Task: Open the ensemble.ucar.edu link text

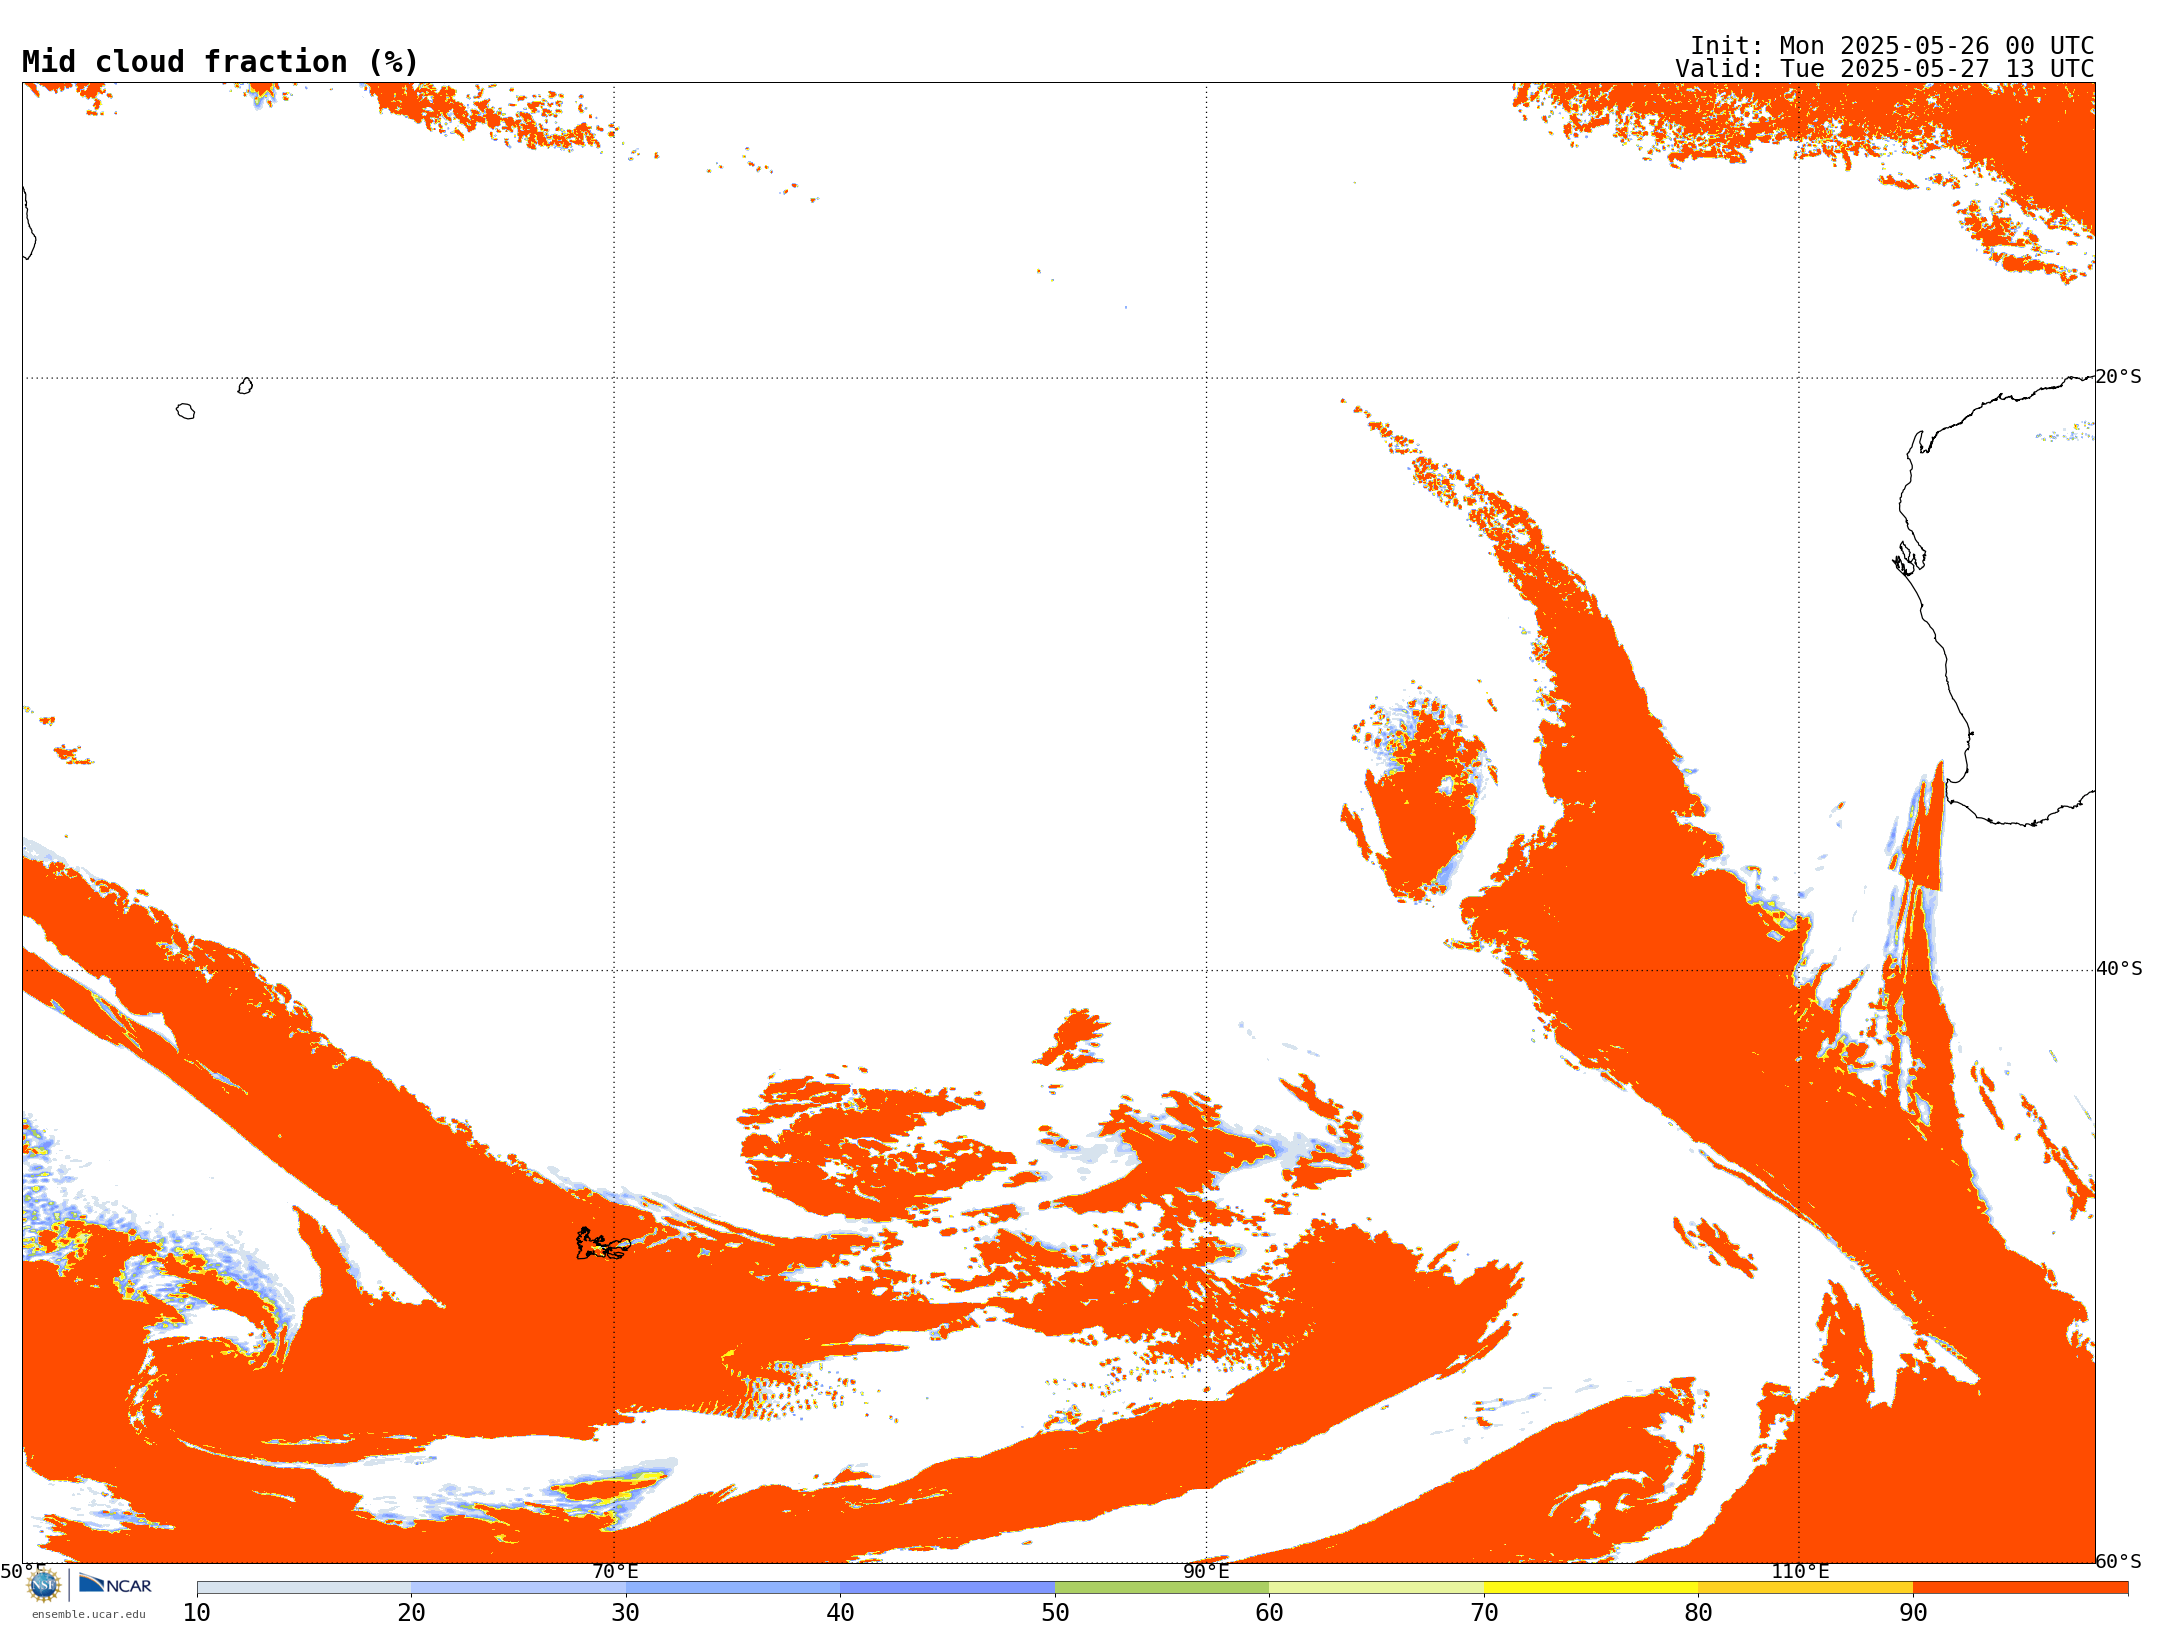Action: coord(89,1614)
